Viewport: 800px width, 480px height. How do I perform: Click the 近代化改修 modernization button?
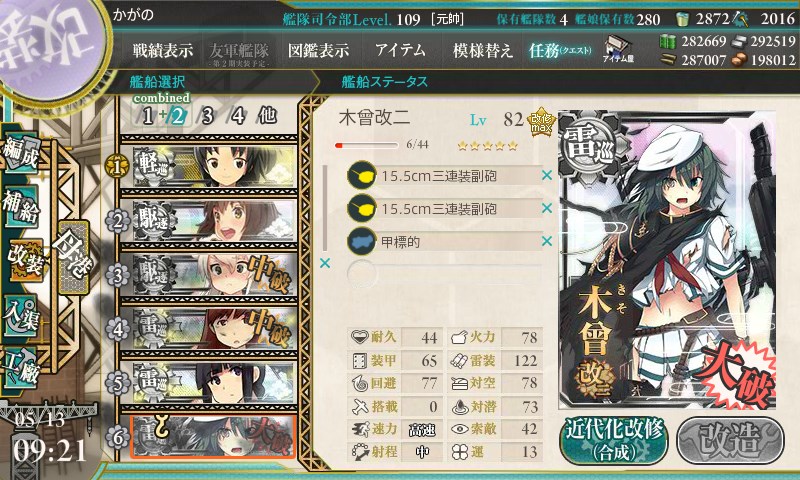pos(614,441)
